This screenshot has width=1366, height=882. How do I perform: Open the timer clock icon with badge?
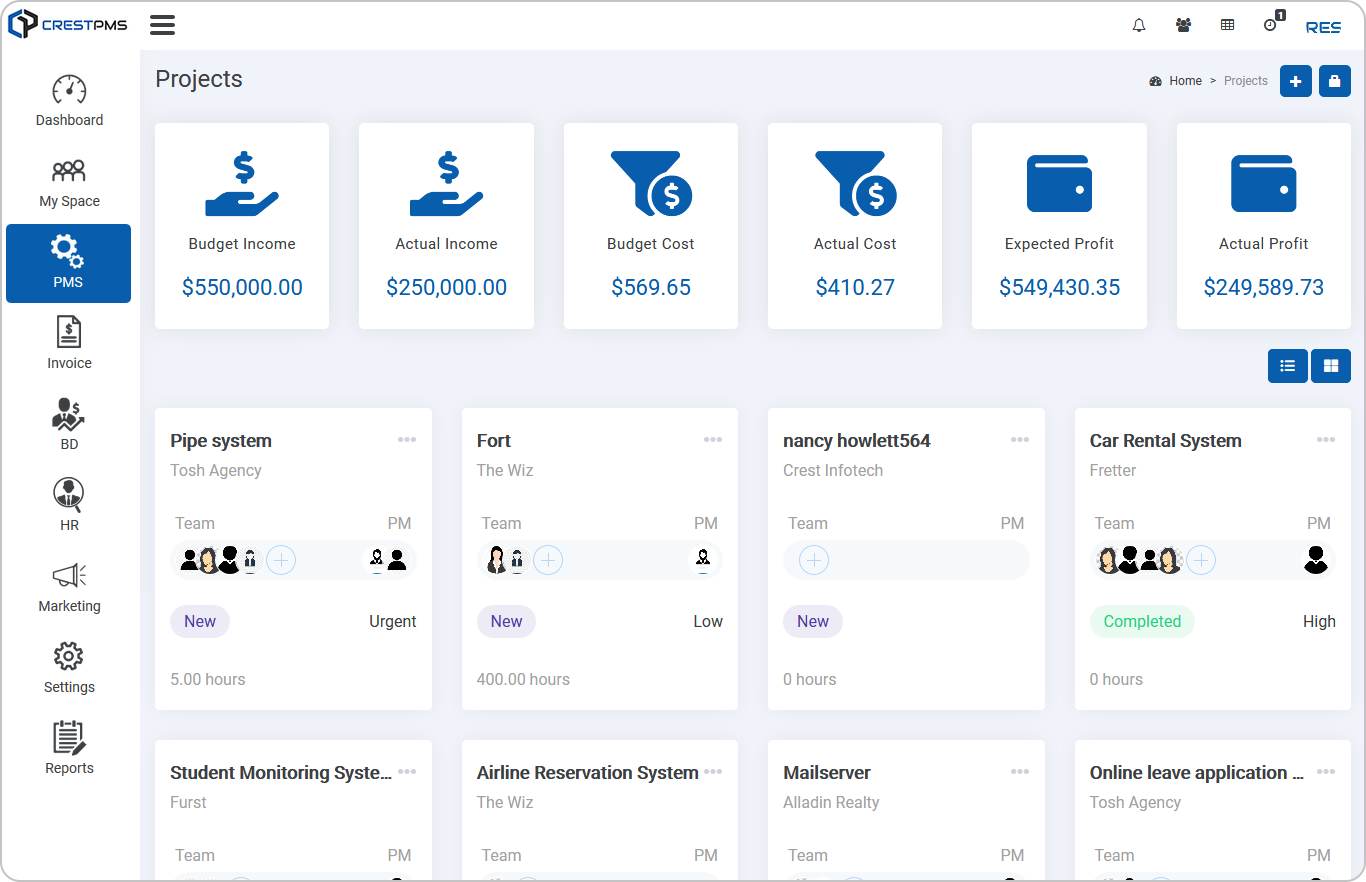click(1272, 24)
